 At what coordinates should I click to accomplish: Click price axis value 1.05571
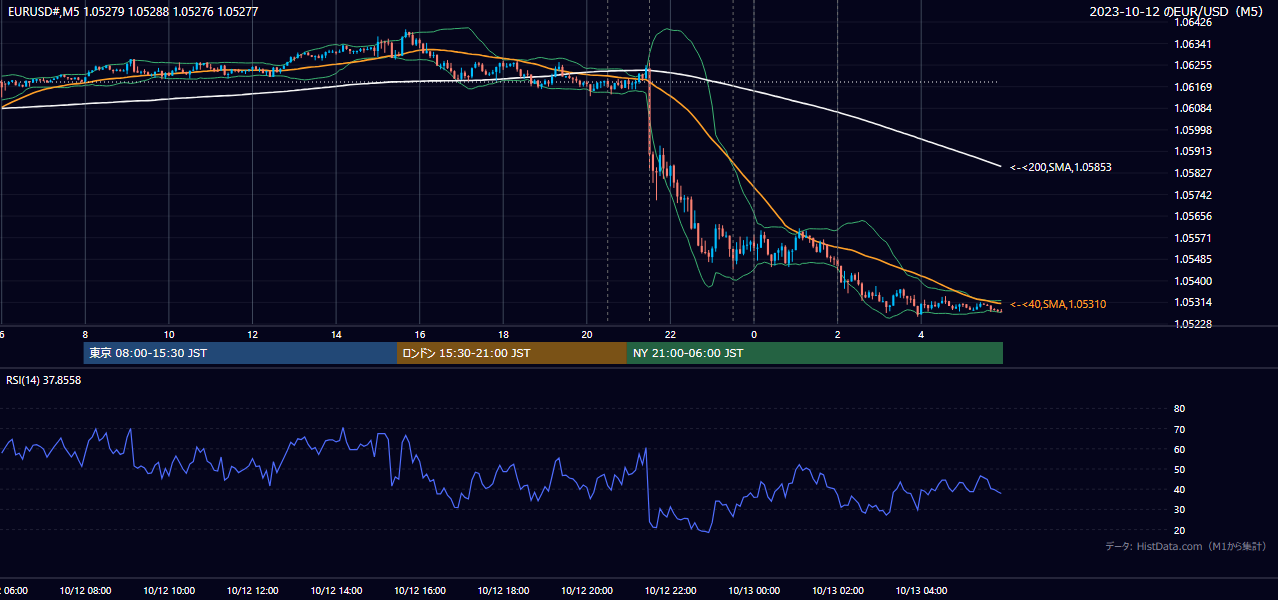point(1192,238)
